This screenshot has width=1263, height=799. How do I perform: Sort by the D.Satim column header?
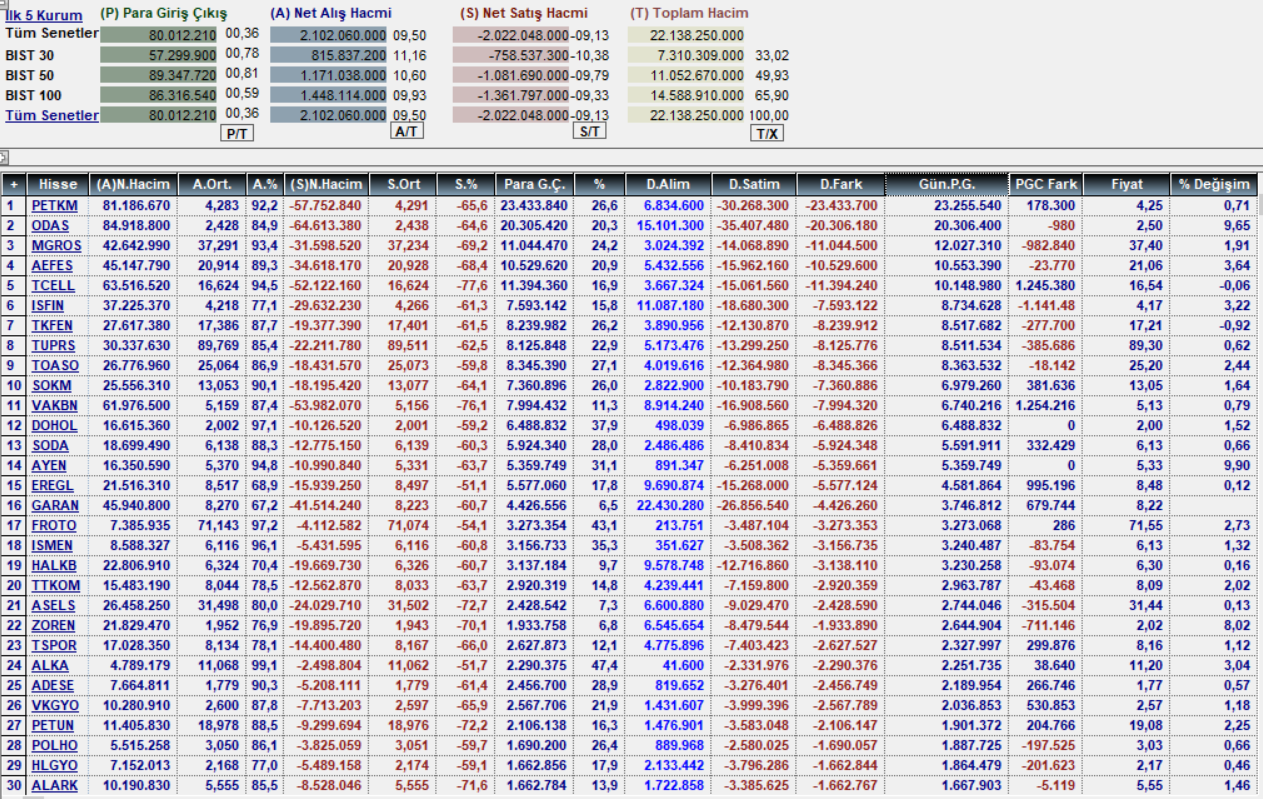click(x=755, y=185)
